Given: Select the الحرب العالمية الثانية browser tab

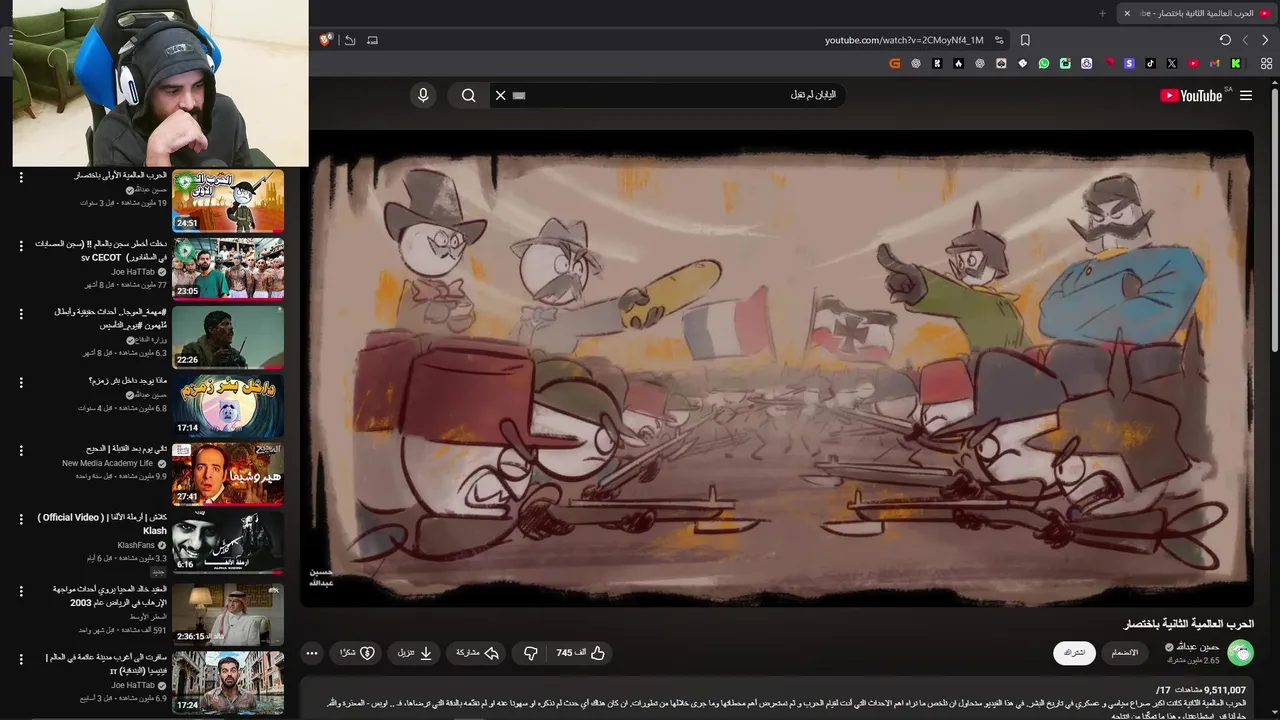Looking at the screenshot, I should [1195, 13].
